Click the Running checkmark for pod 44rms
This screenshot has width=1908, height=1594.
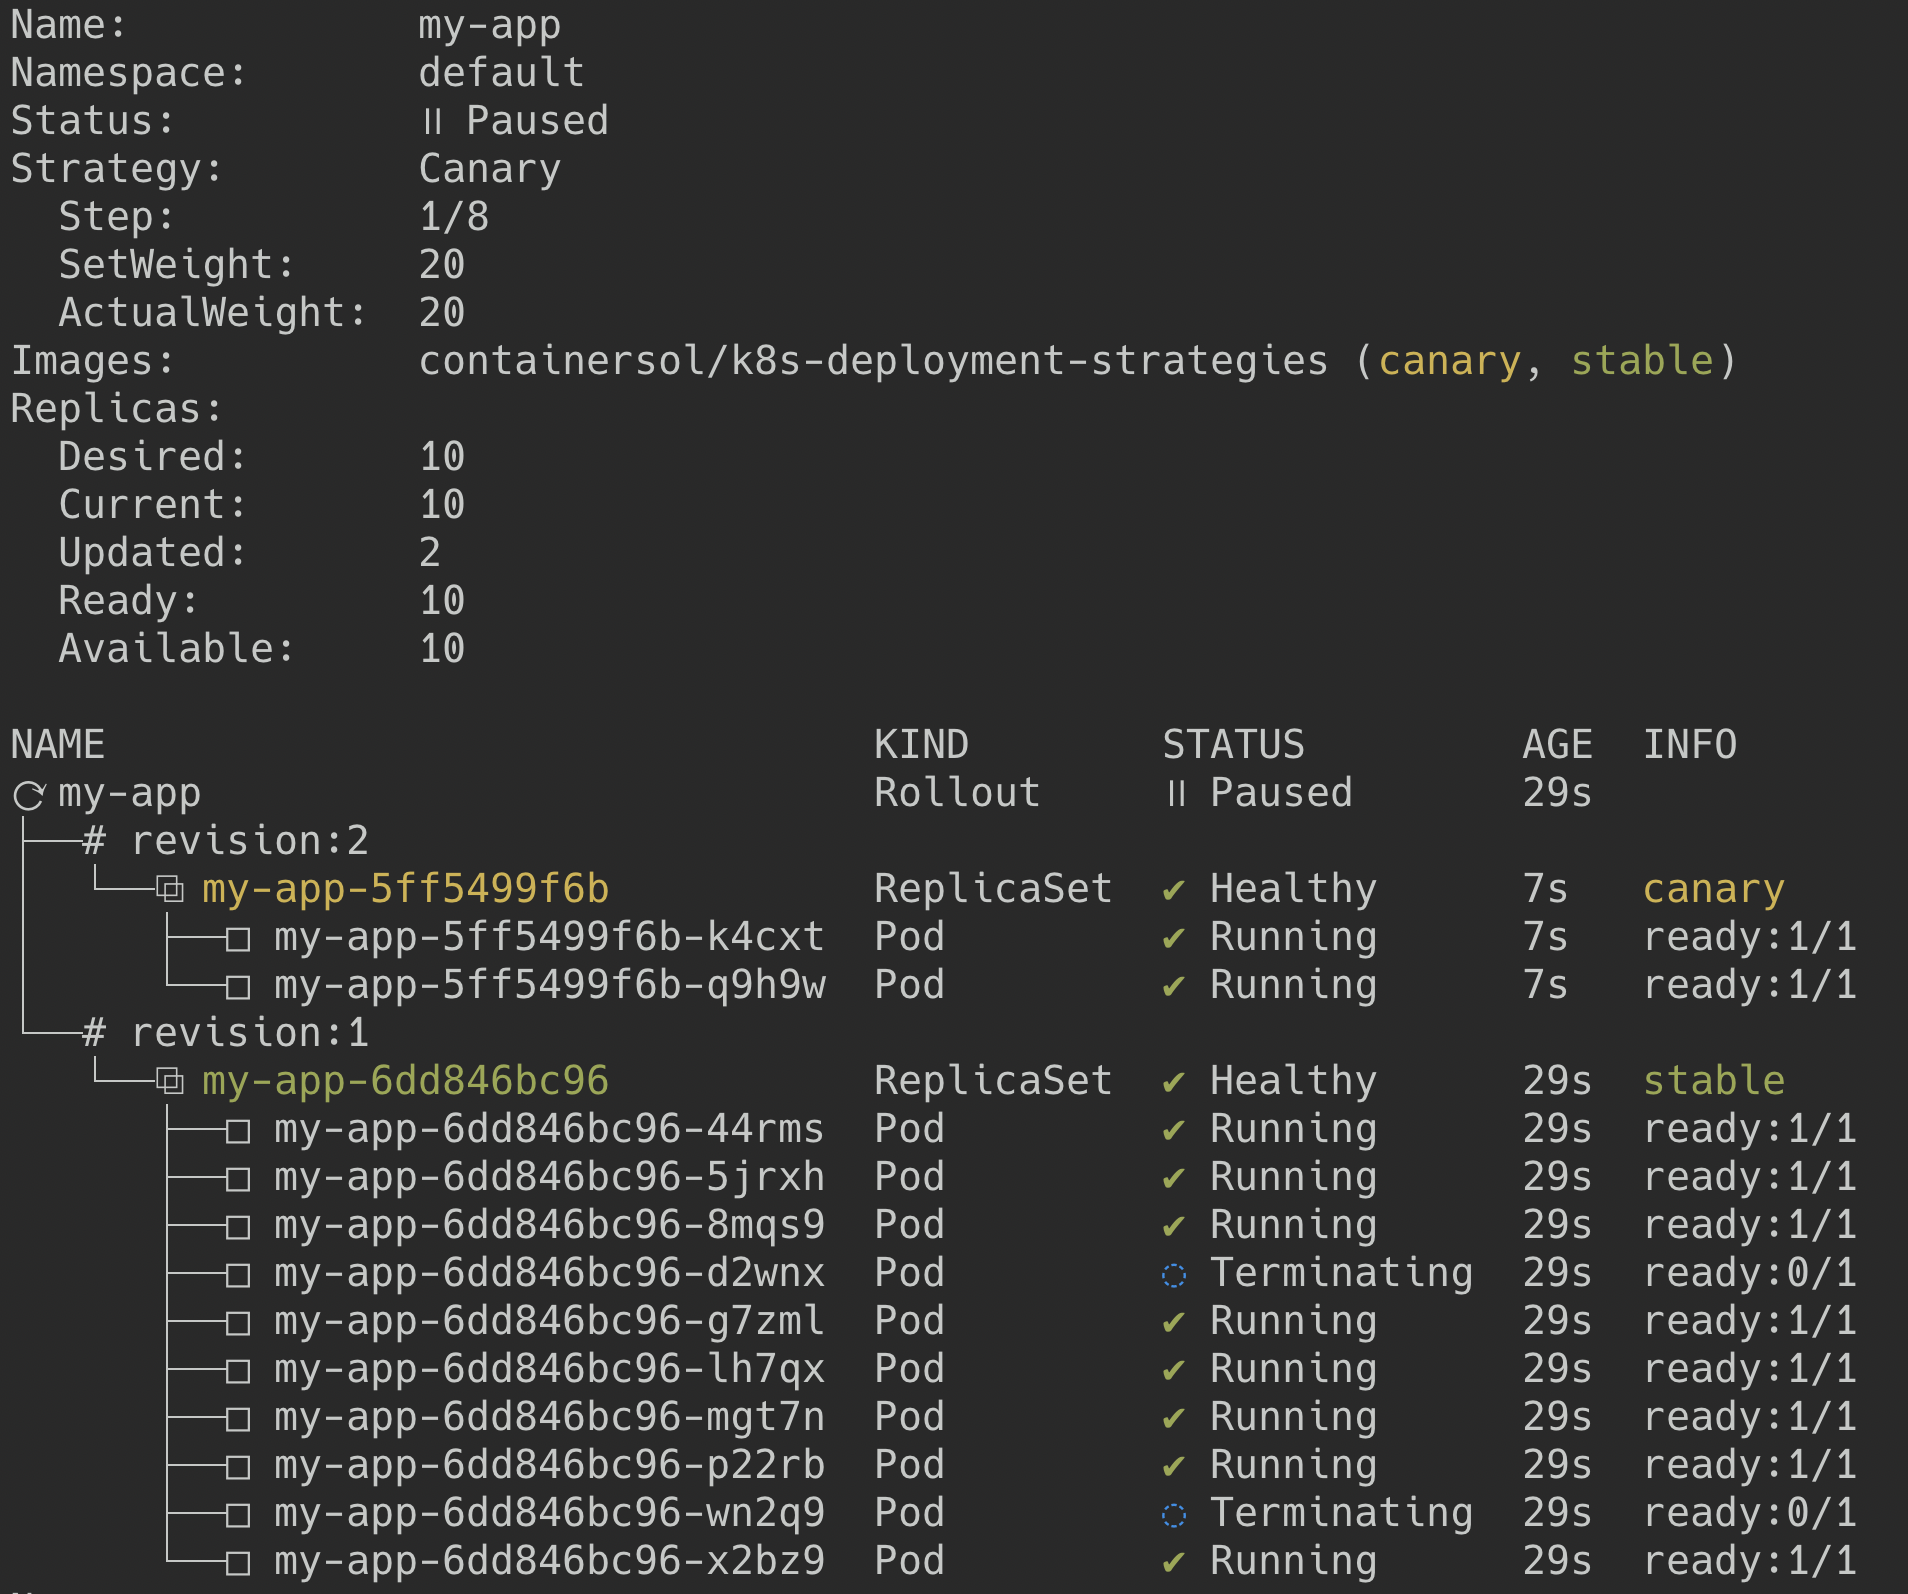click(x=1174, y=1130)
